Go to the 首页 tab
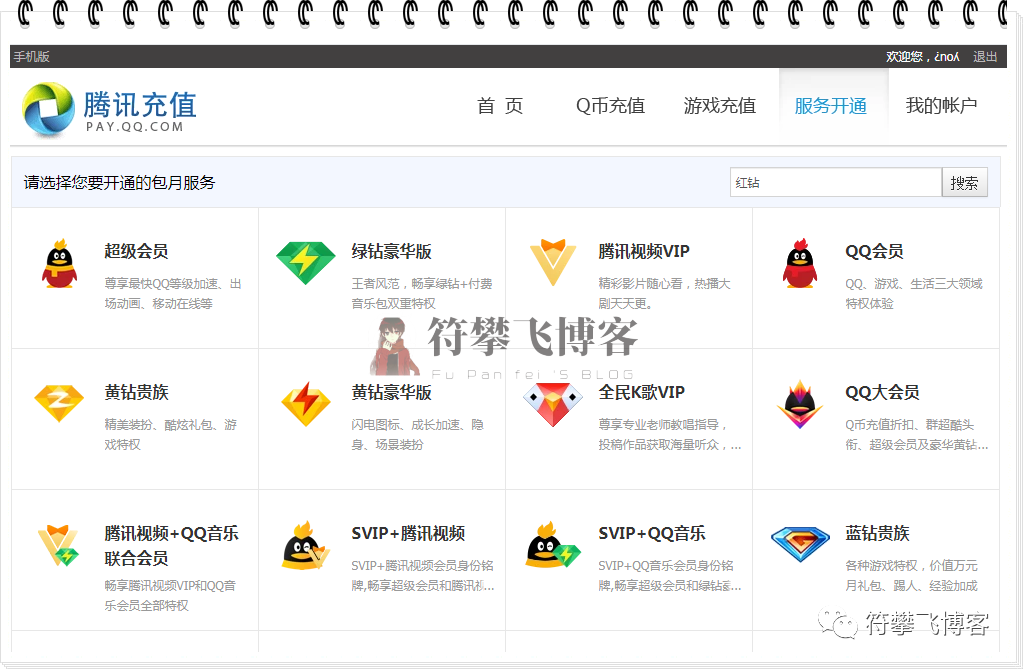 click(x=500, y=106)
